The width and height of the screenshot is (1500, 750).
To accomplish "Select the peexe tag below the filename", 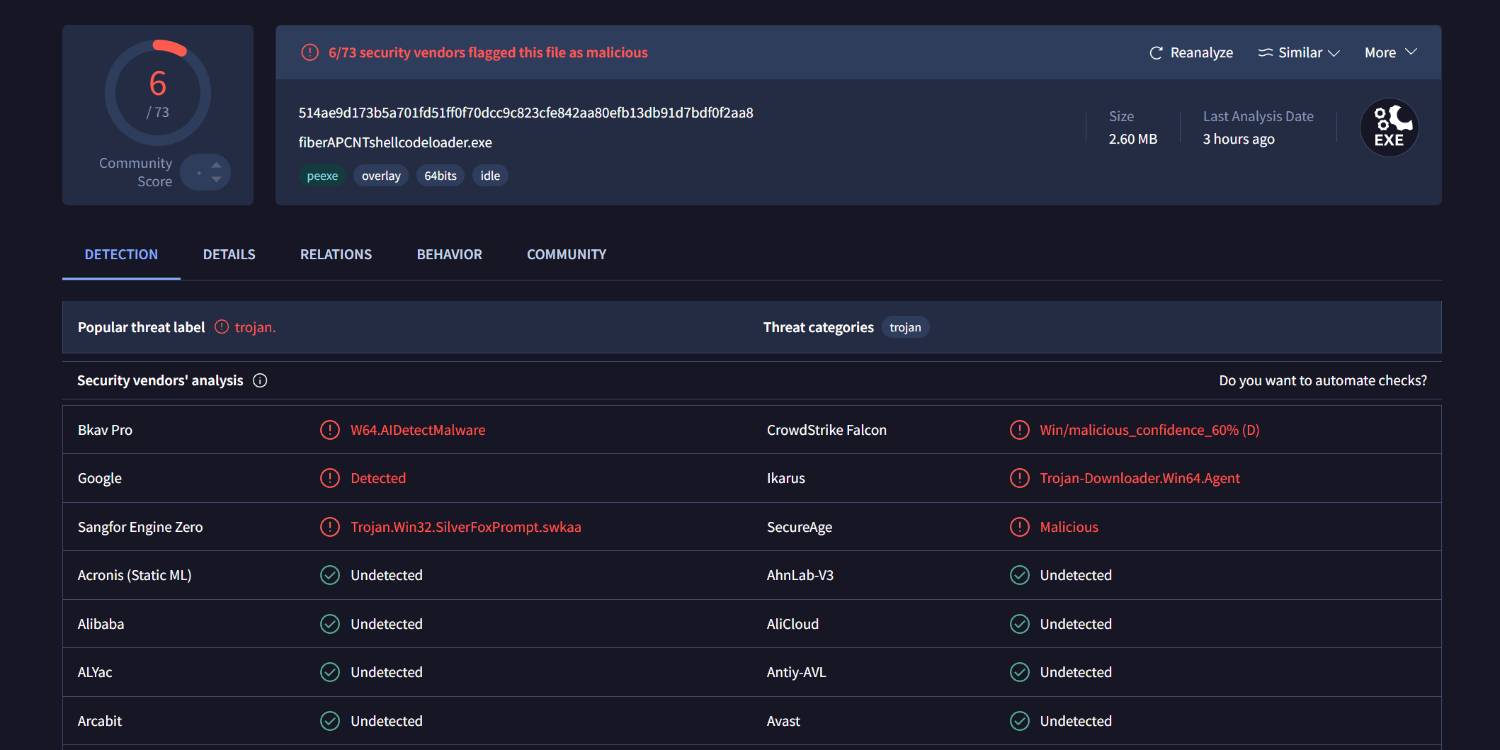I will (322, 175).
